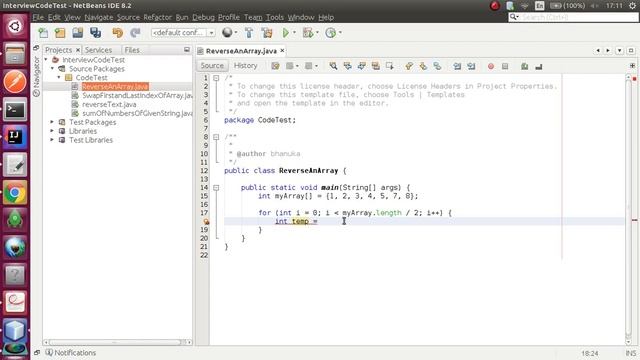The width and height of the screenshot is (640, 360).
Task: Click the Save All toolbar icon
Action: pos(96,33)
